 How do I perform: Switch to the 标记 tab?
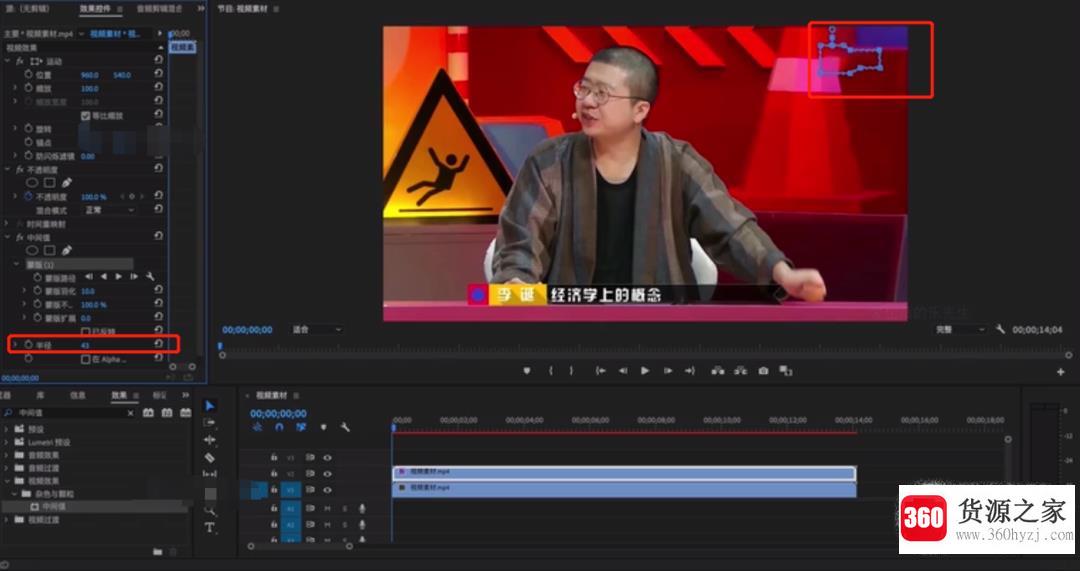click(x=160, y=395)
